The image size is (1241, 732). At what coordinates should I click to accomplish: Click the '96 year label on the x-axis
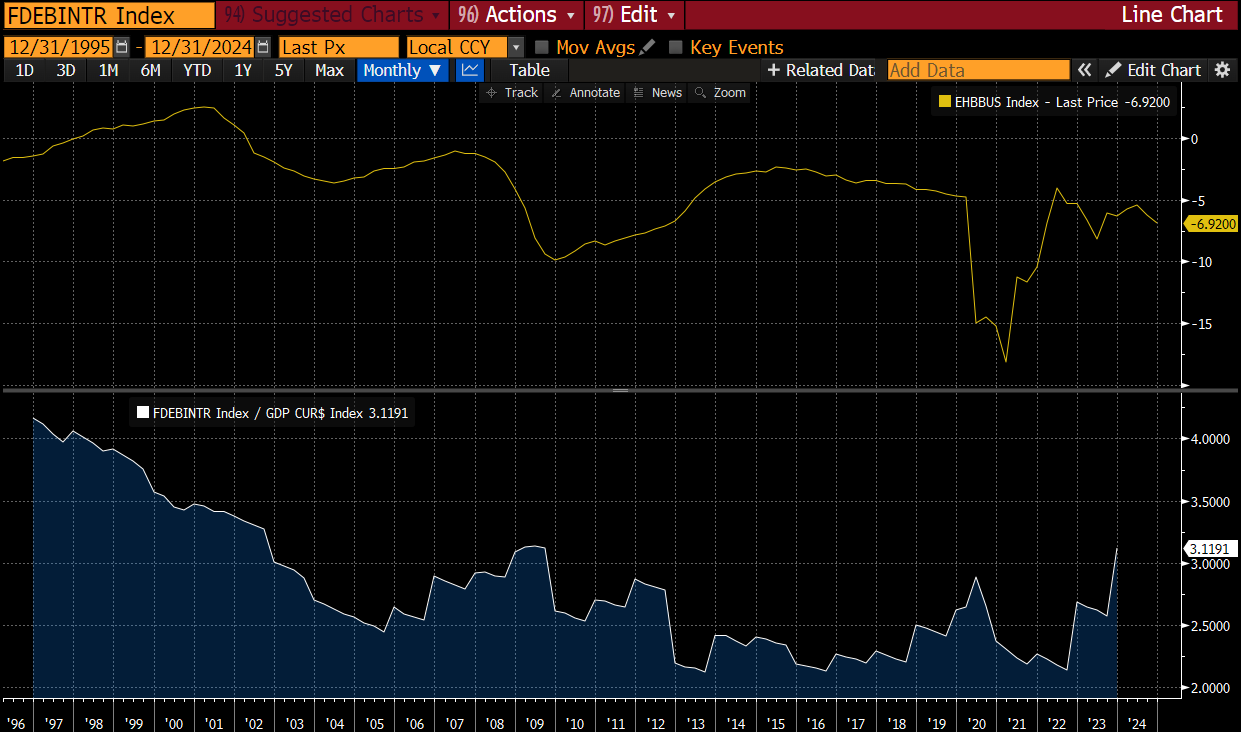coord(15,723)
